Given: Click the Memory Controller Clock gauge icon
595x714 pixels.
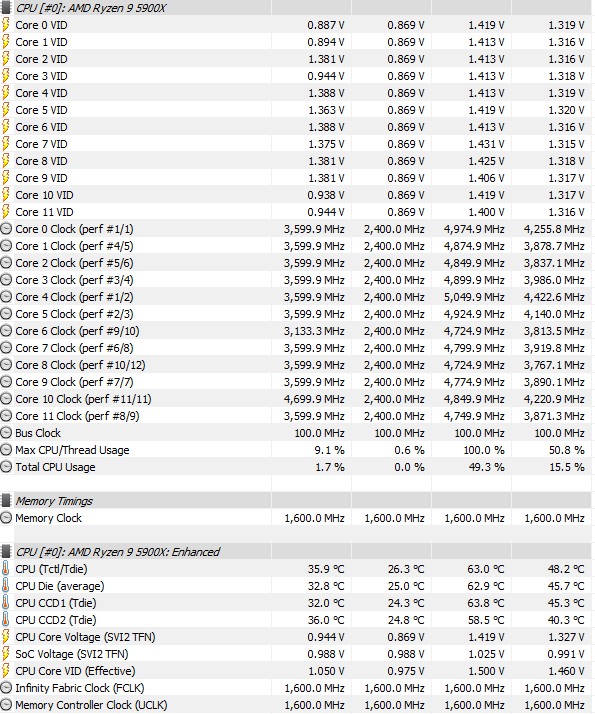Looking at the screenshot, I should pos(6,705).
